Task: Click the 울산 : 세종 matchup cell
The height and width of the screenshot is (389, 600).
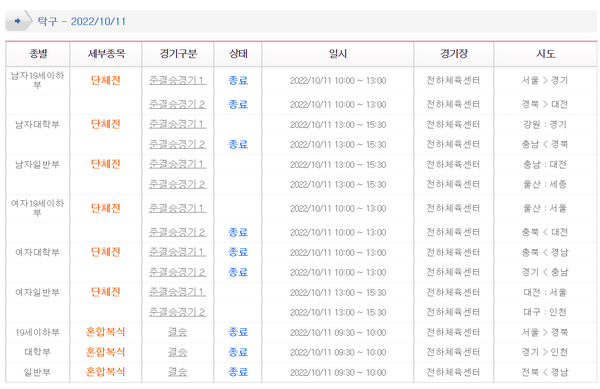Action: coord(545,184)
